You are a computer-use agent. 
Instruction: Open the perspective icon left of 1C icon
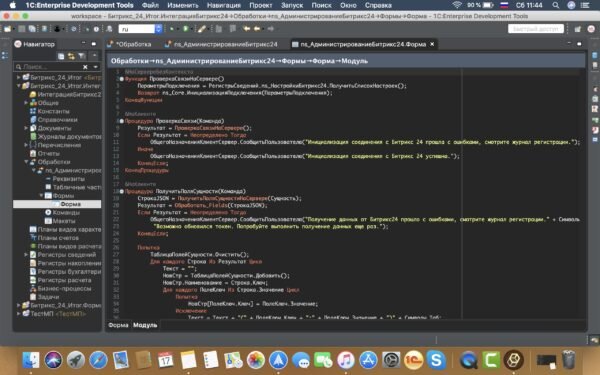578,29
